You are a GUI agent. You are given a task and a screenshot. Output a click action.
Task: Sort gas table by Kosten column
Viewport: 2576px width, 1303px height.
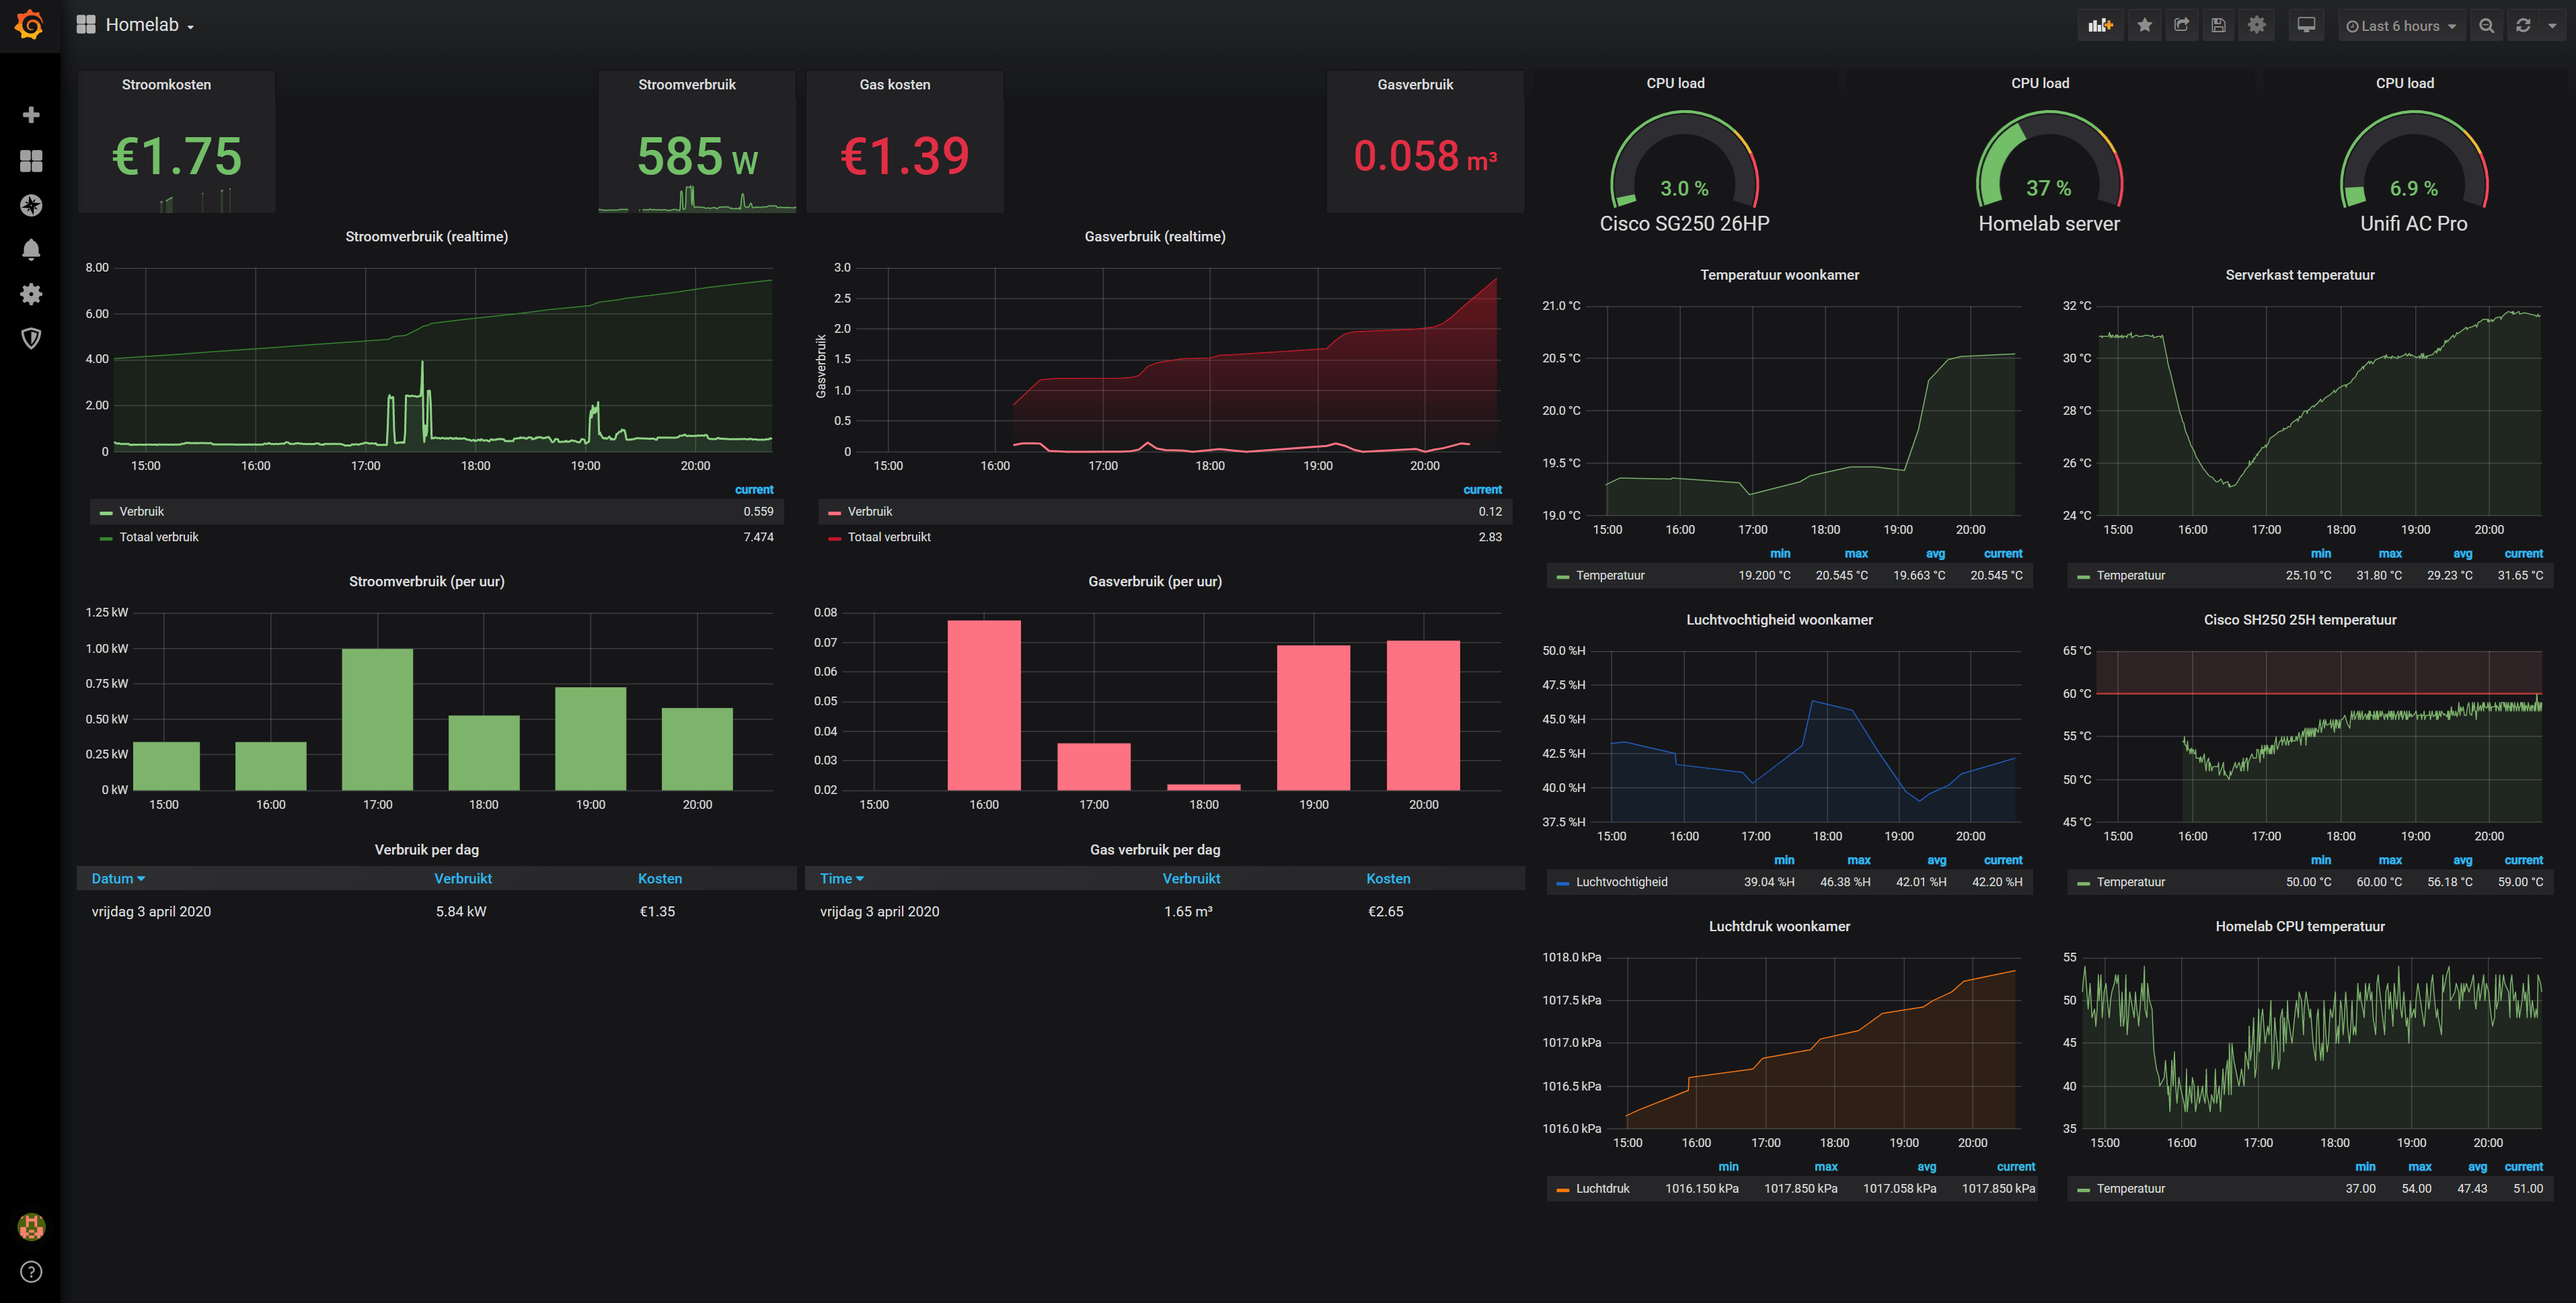(x=1388, y=878)
